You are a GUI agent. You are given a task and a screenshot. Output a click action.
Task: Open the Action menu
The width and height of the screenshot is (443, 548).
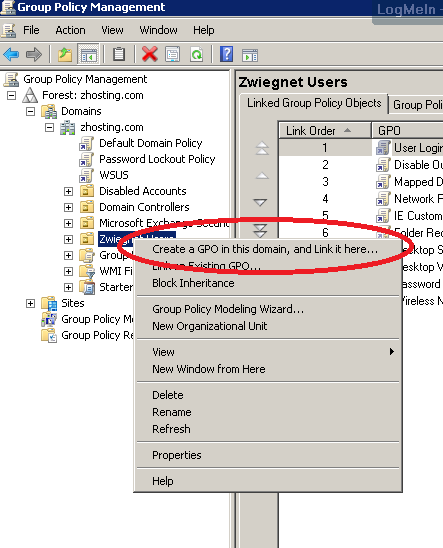70,30
